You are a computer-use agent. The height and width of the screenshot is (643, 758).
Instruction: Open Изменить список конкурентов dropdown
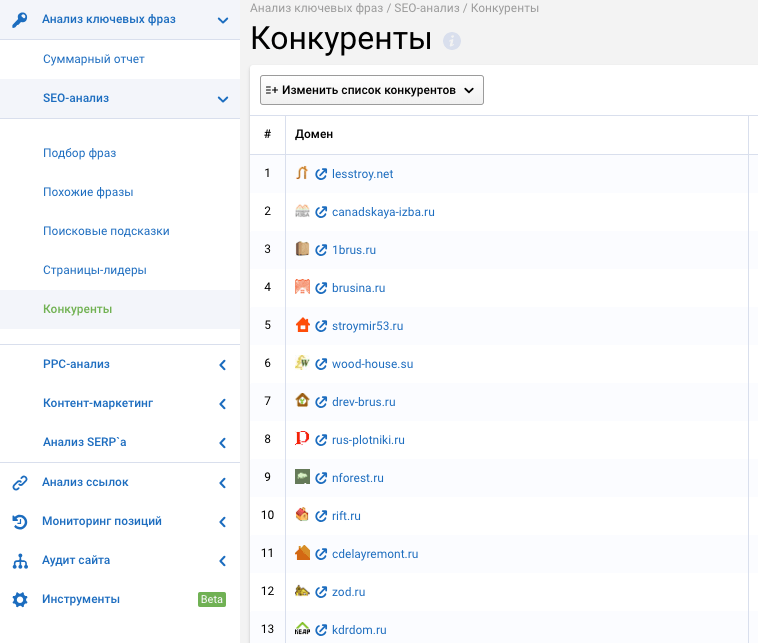pyautogui.click(x=372, y=90)
